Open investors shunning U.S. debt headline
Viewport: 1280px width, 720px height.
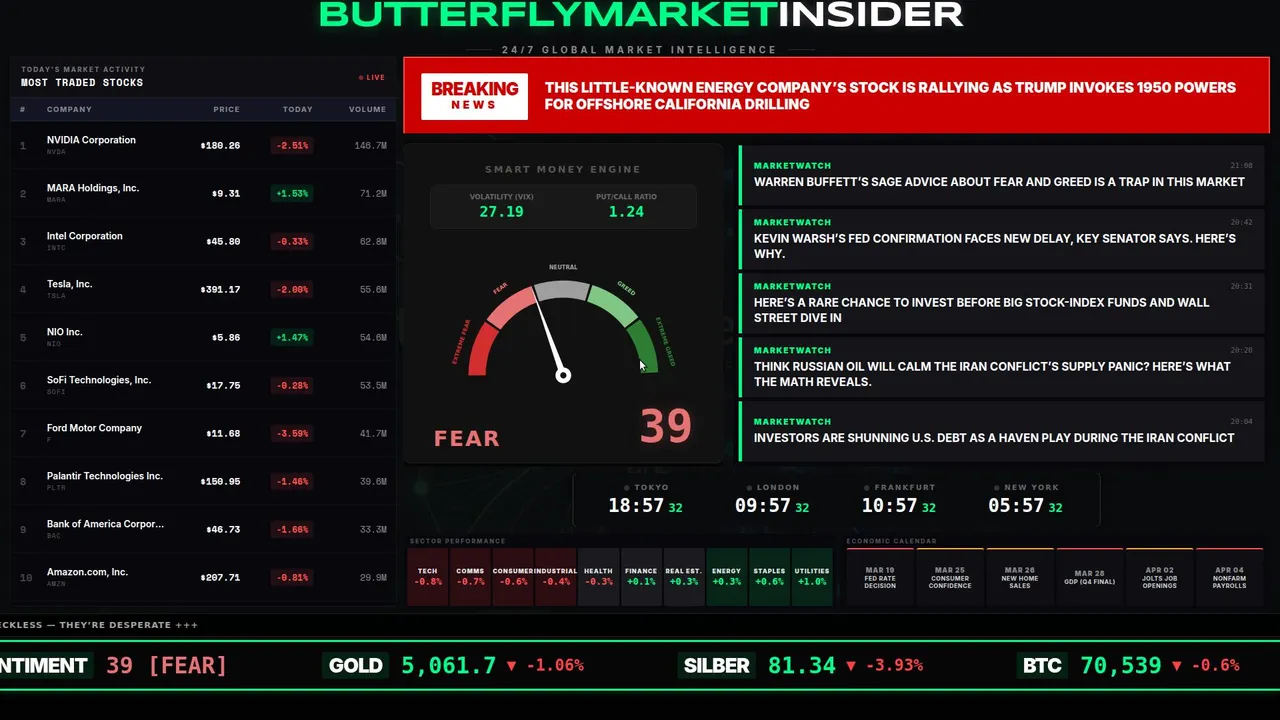coord(1002,431)
